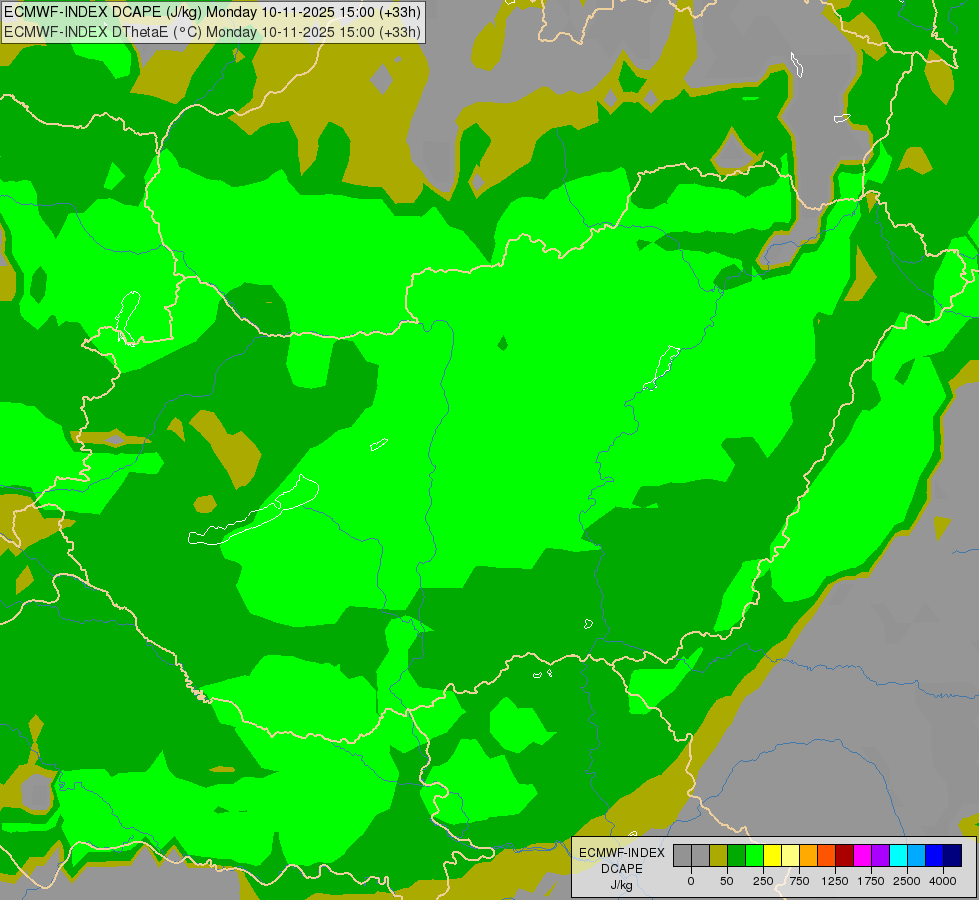Click the legend tick value 2500
979x900 pixels.
pyautogui.click(x=907, y=881)
